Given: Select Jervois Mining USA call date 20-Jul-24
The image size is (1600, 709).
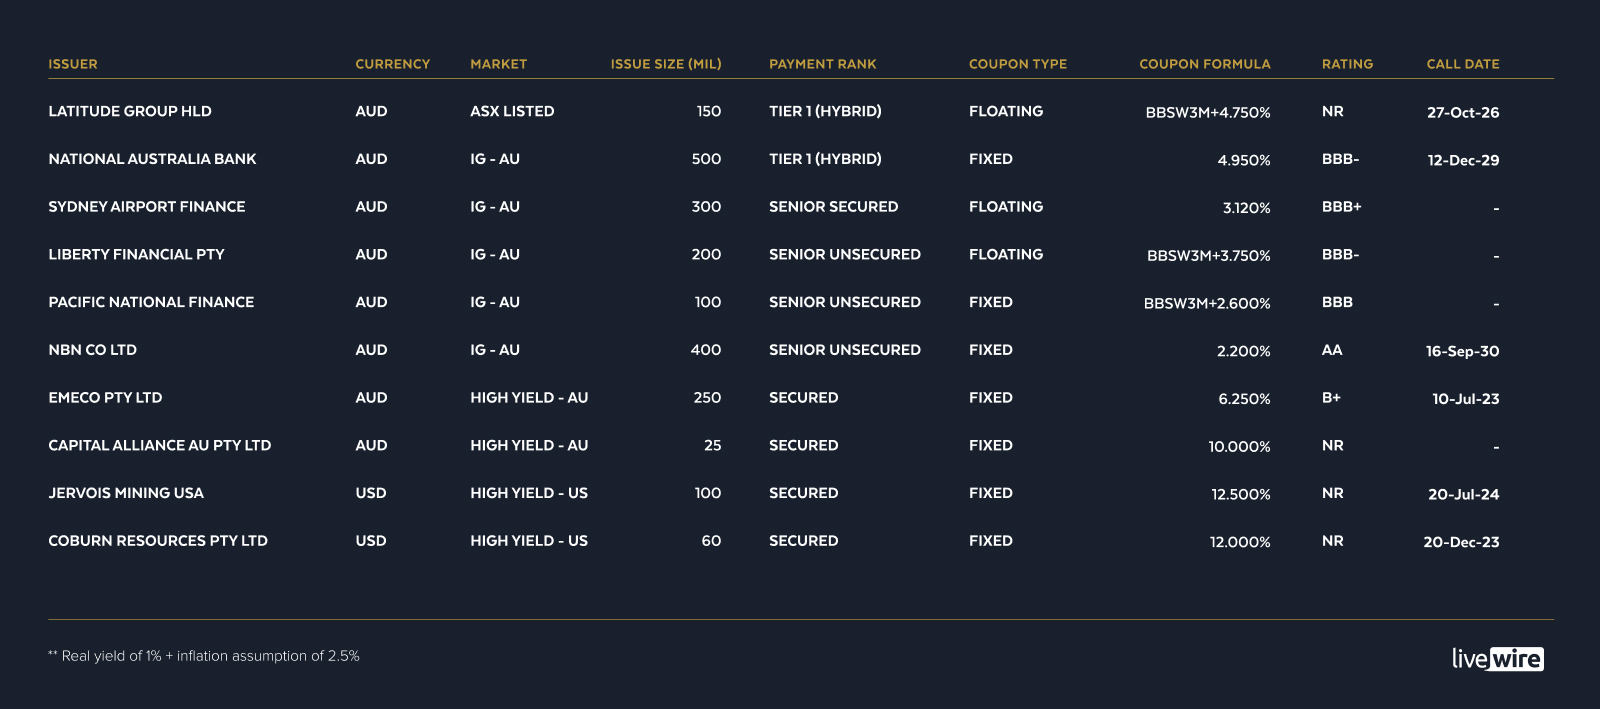Looking at the screenshot, I should 1463,494.
